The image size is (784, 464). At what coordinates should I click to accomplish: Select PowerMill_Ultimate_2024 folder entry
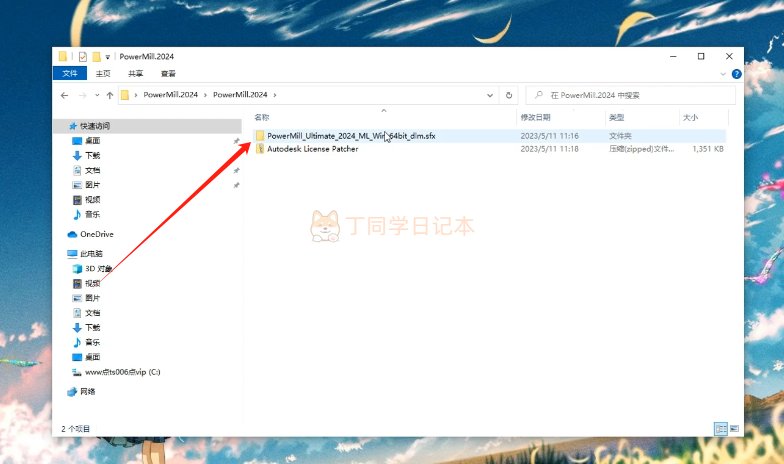[x=351, y=136]
